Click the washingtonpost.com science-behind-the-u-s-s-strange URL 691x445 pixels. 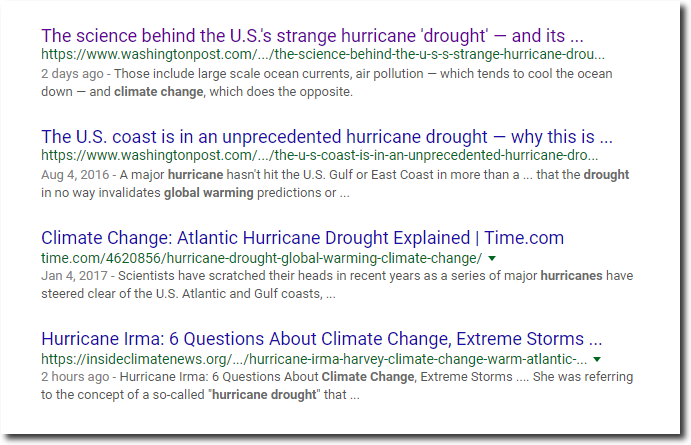[x=323, y=55]
